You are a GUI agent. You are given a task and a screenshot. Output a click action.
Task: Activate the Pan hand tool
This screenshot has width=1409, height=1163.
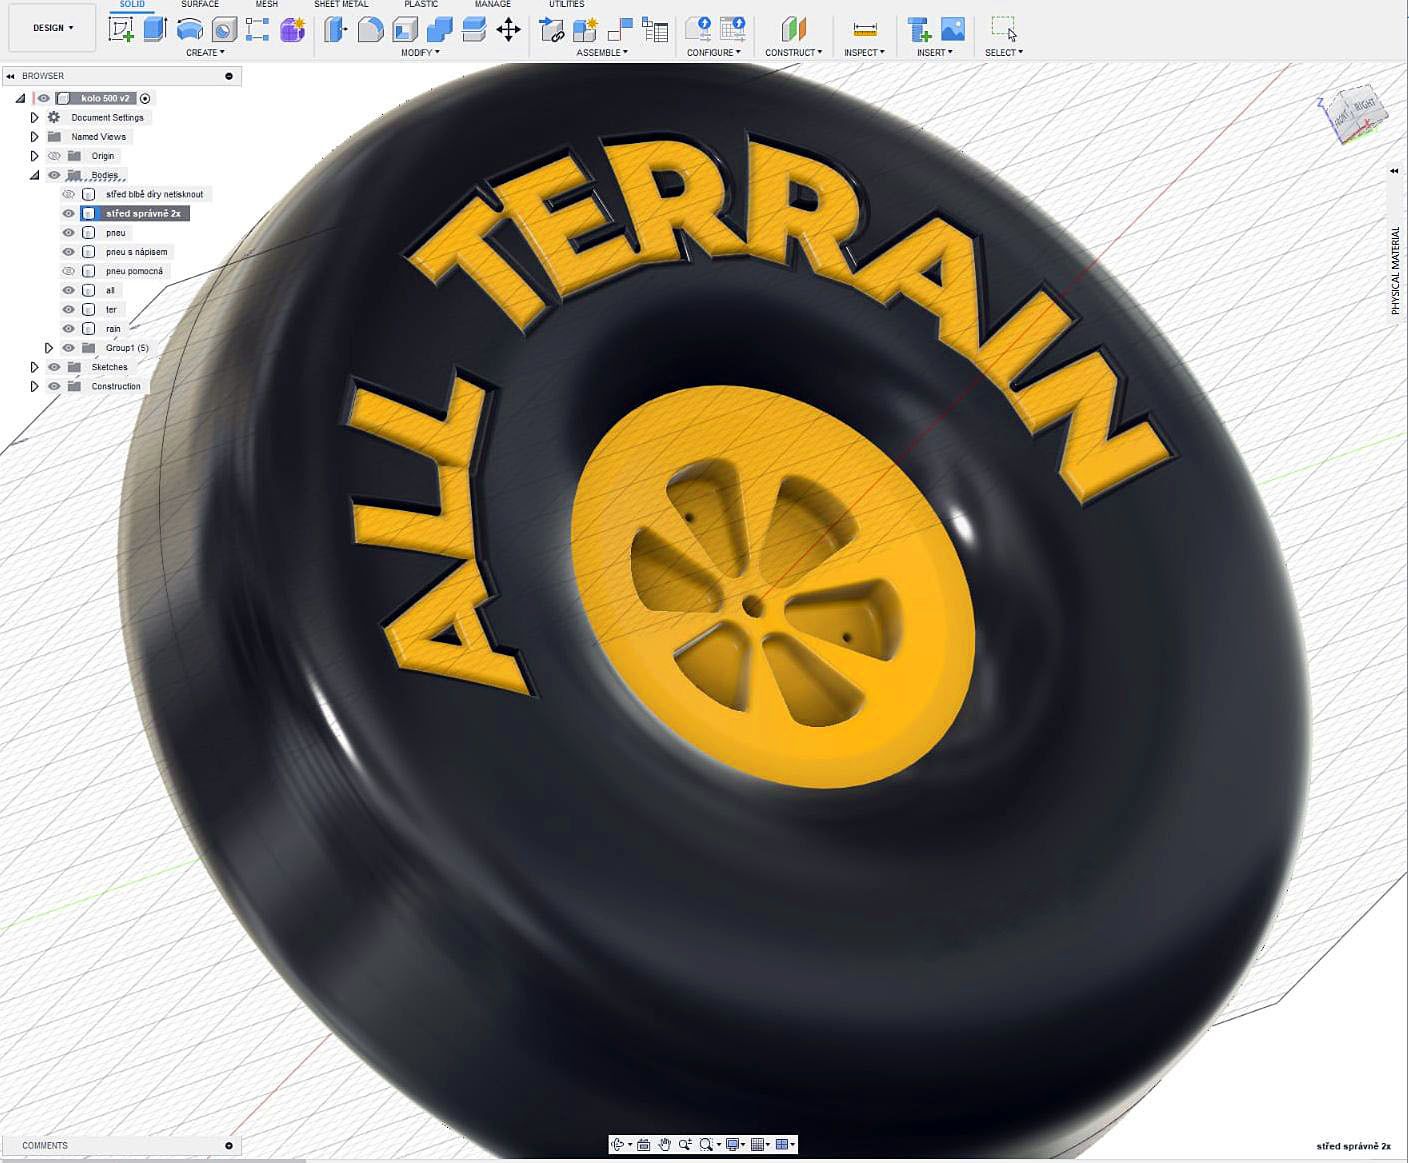(x=664, y=1144)
